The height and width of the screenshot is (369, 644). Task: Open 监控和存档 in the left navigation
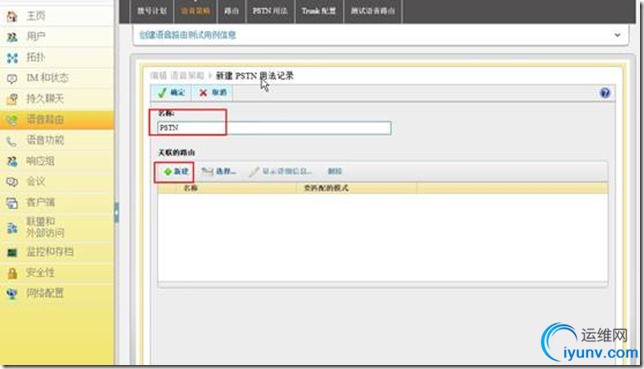pyautogui.click(x=57, y=252)
